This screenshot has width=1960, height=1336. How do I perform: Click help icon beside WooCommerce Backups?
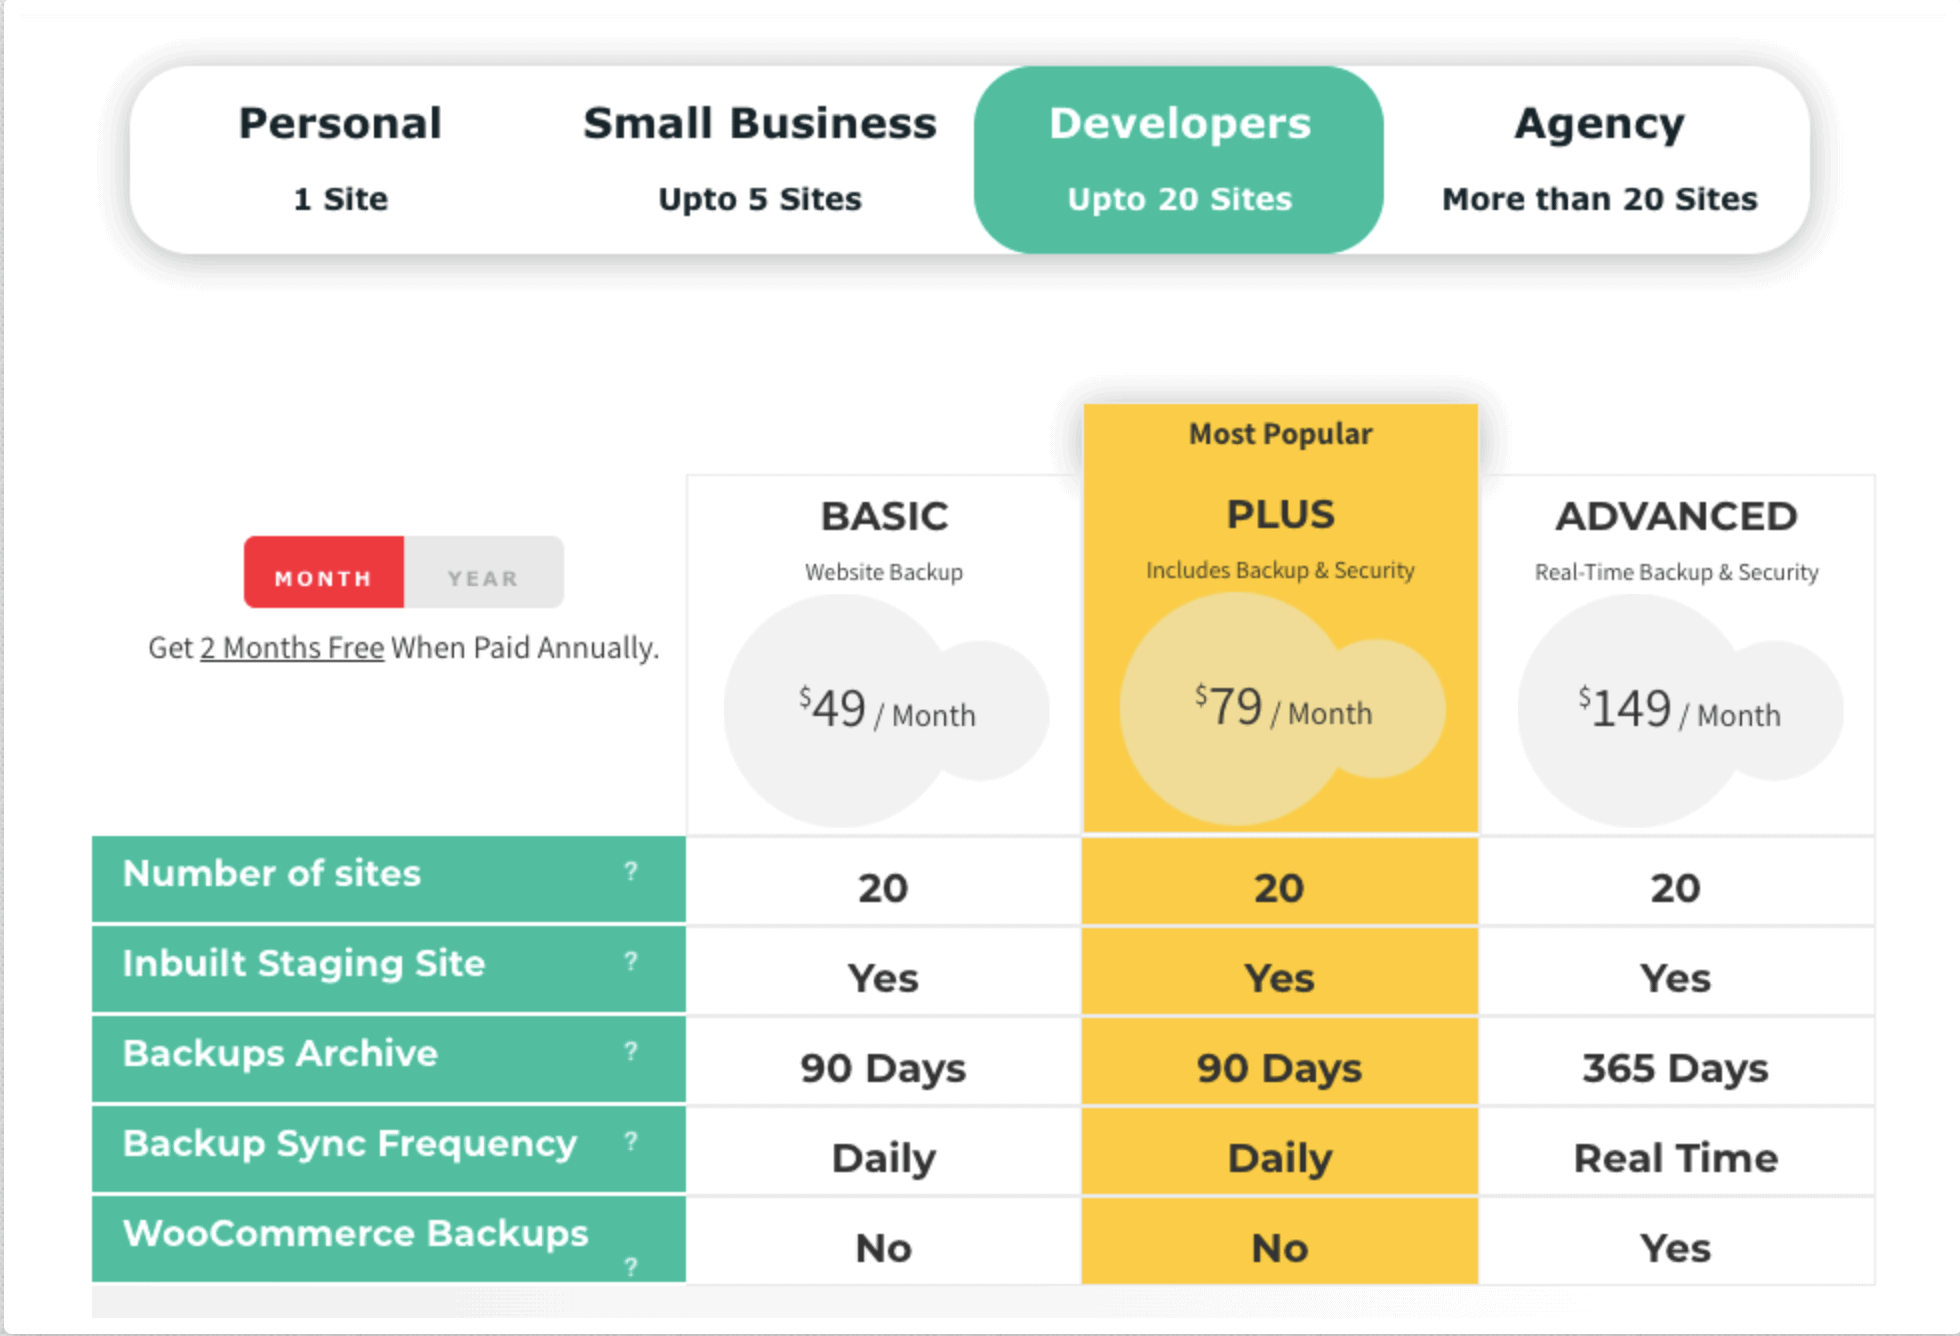click(631, 1267)
